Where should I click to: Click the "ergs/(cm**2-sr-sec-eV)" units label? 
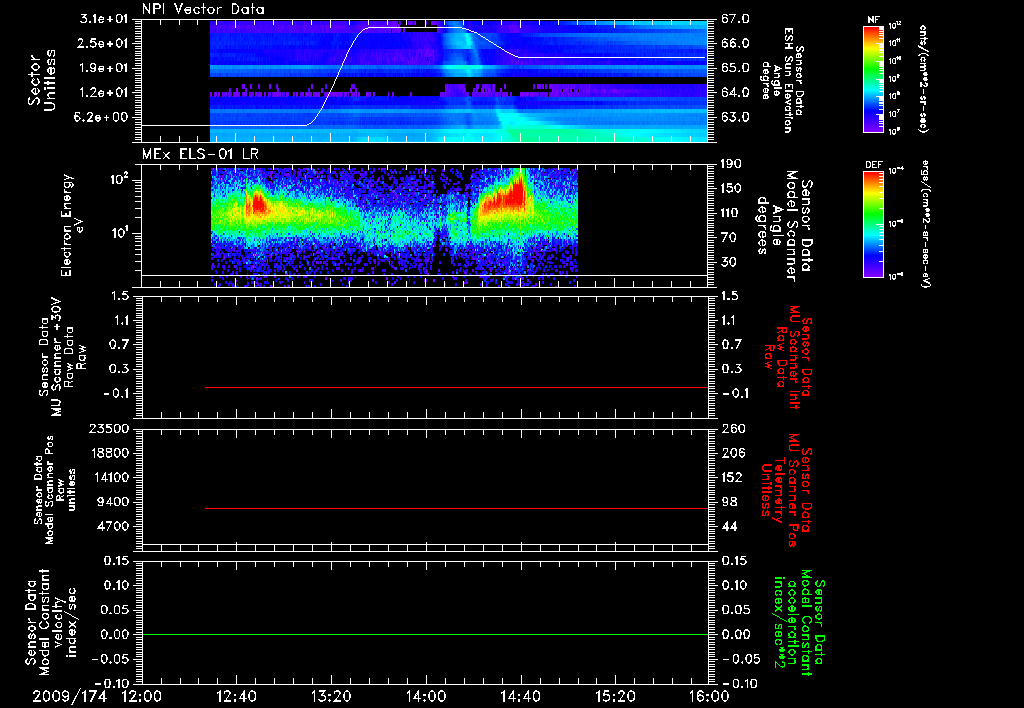[x=925, y=224]
